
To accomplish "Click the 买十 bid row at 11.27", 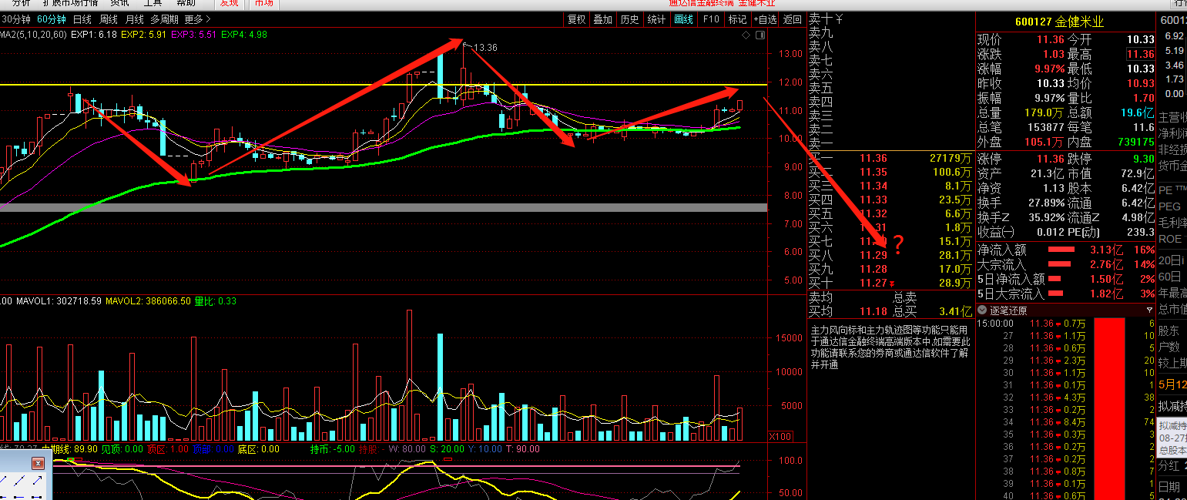I will [x=890, y=283].
